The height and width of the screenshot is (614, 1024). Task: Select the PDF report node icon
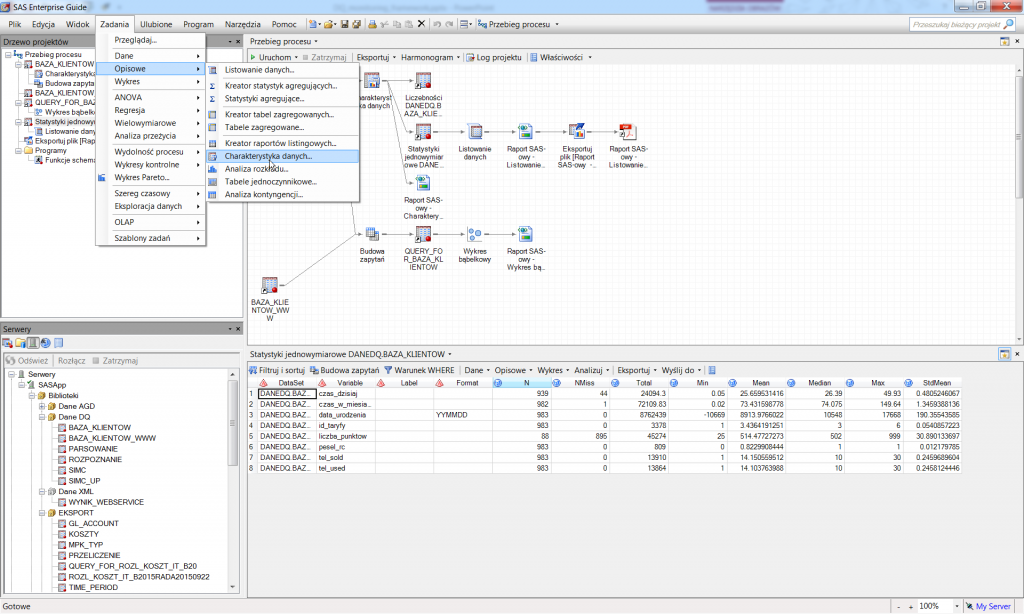click(628, 132)
